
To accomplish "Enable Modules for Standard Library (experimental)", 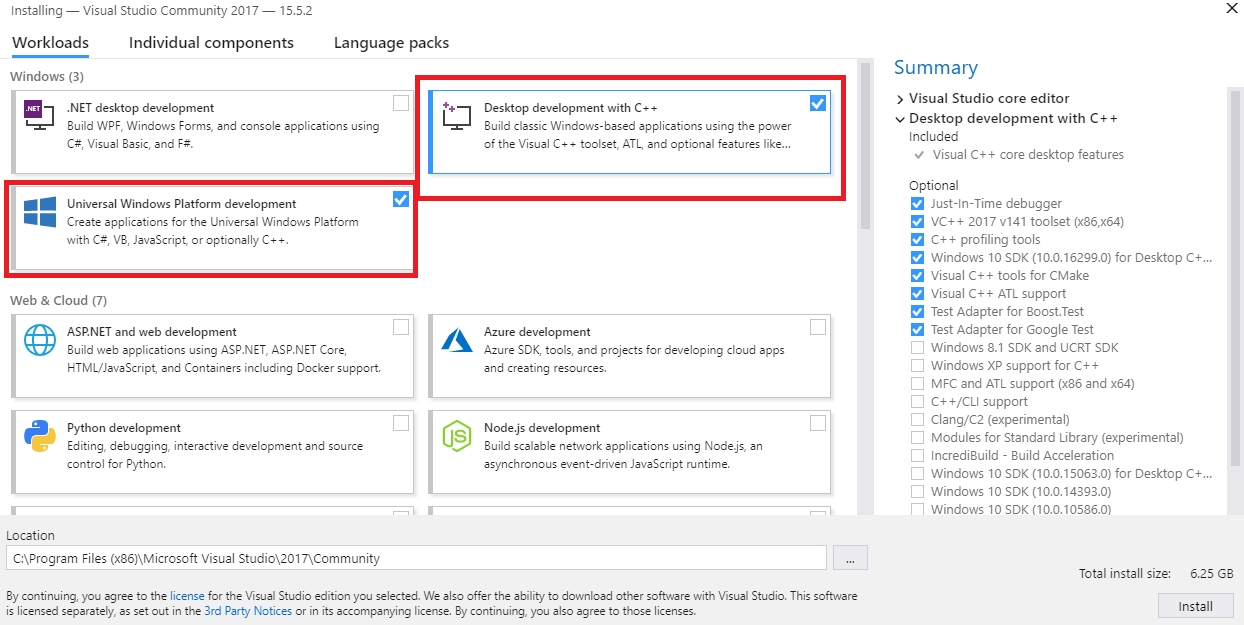I will tap(917, 437).
